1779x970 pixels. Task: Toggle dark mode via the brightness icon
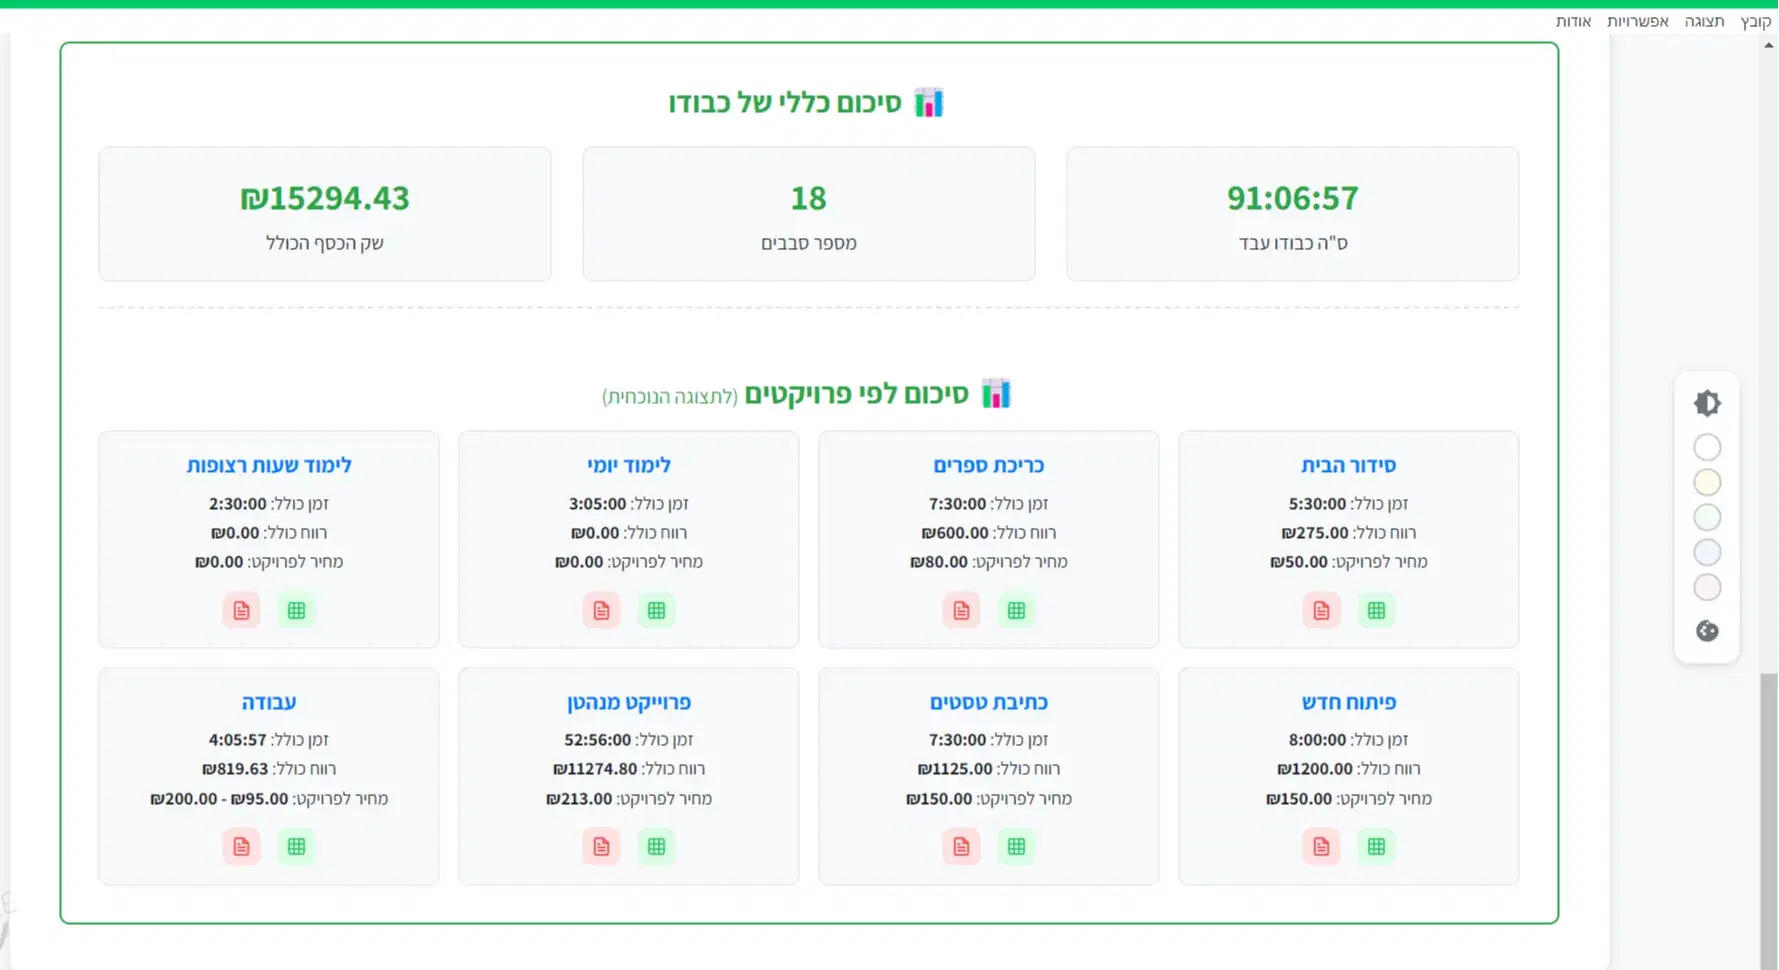tap(1707, 402)
